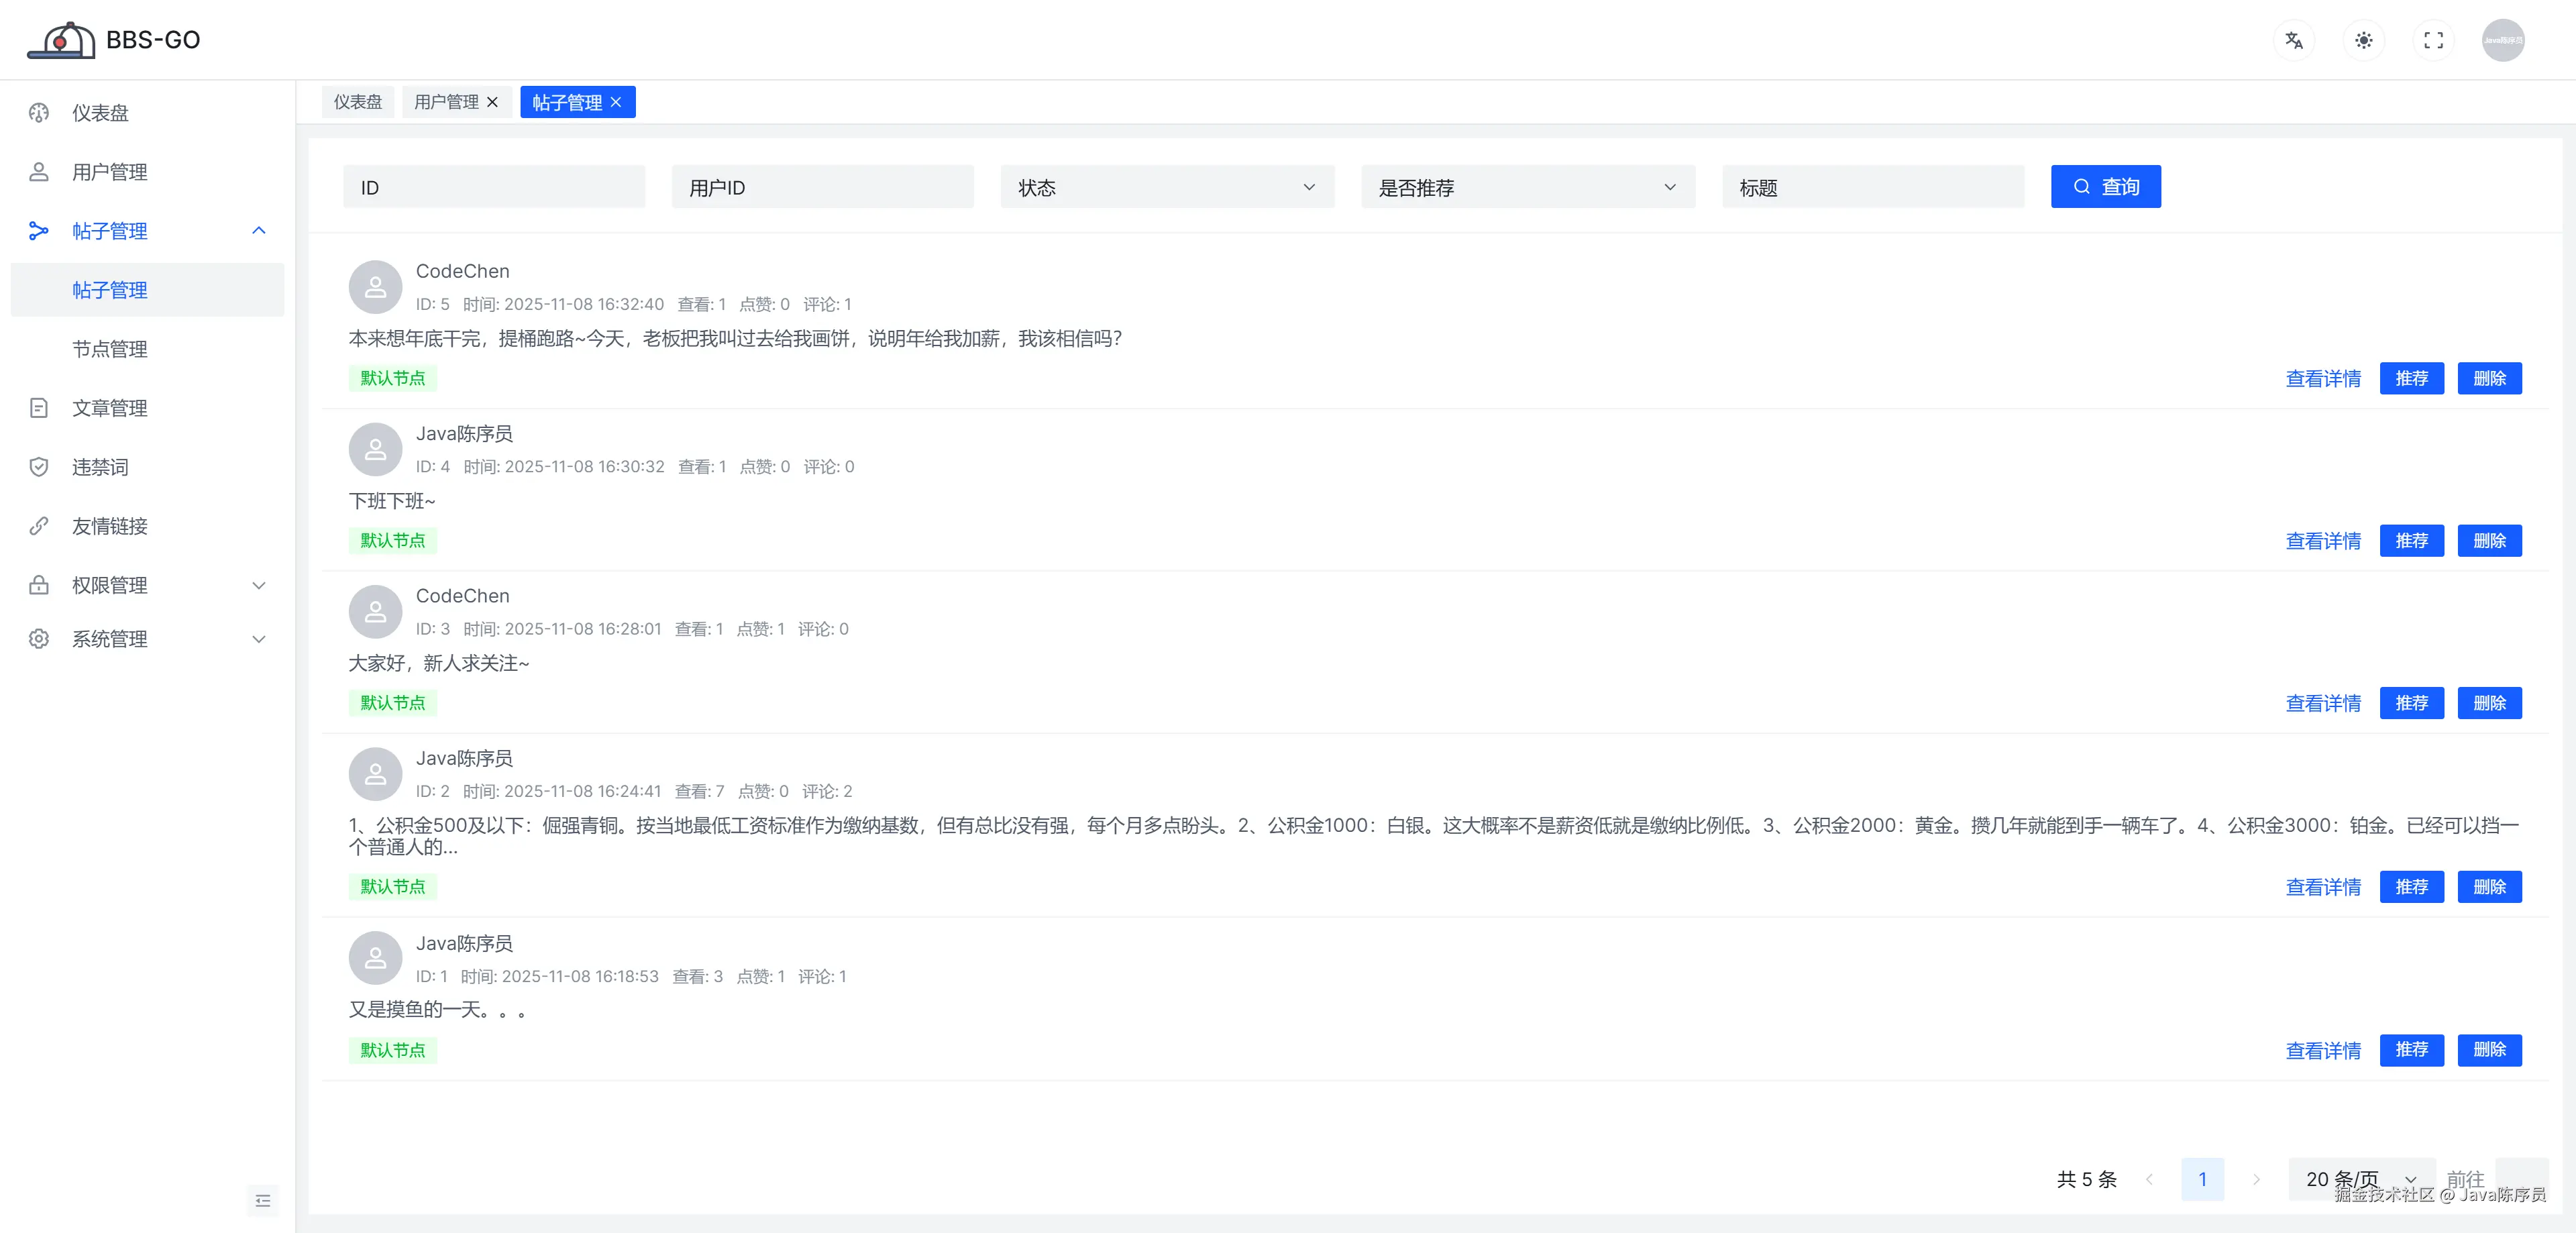The width and height of the screenshot is (2576, 1233).
Task: Close the 用户管理 tab
Action: (492, 102)
